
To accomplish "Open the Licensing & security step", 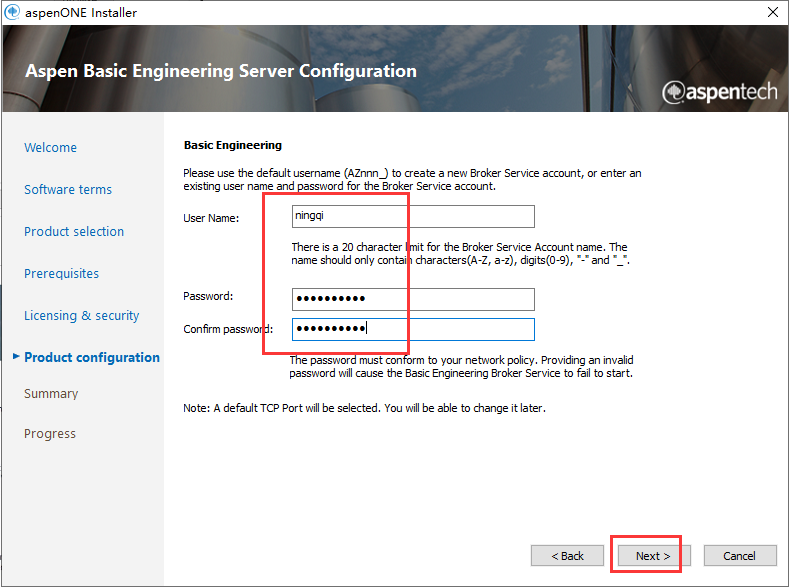I will pos(81,316).
